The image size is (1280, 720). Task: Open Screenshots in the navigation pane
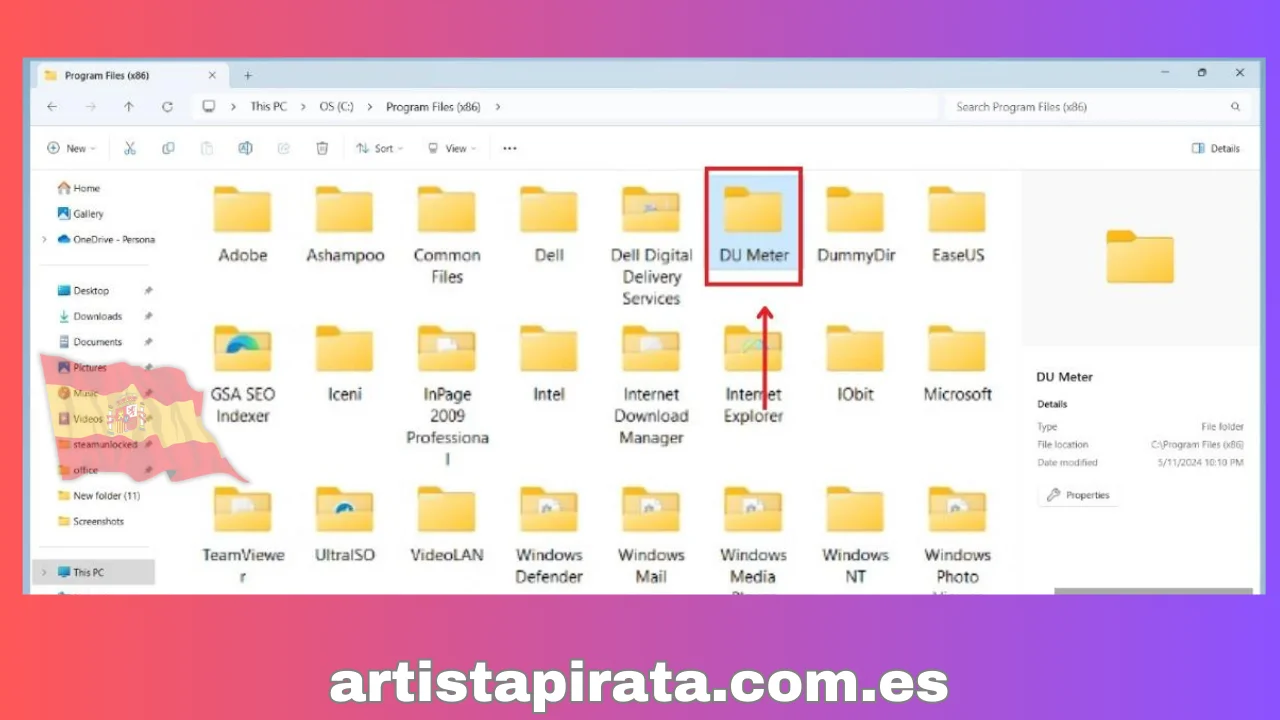(91, 521)
